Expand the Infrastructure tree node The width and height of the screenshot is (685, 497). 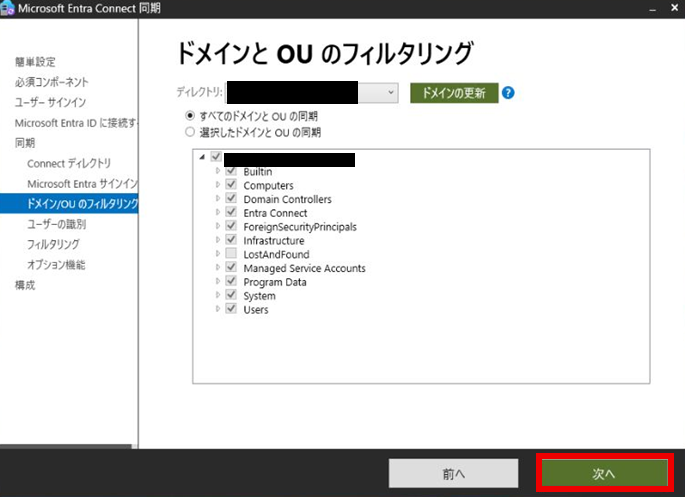[218, 241]
